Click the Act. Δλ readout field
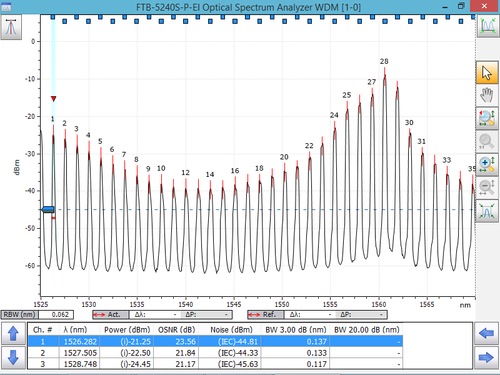The height and width of the screenshot is (375, 500). [155, 314]
